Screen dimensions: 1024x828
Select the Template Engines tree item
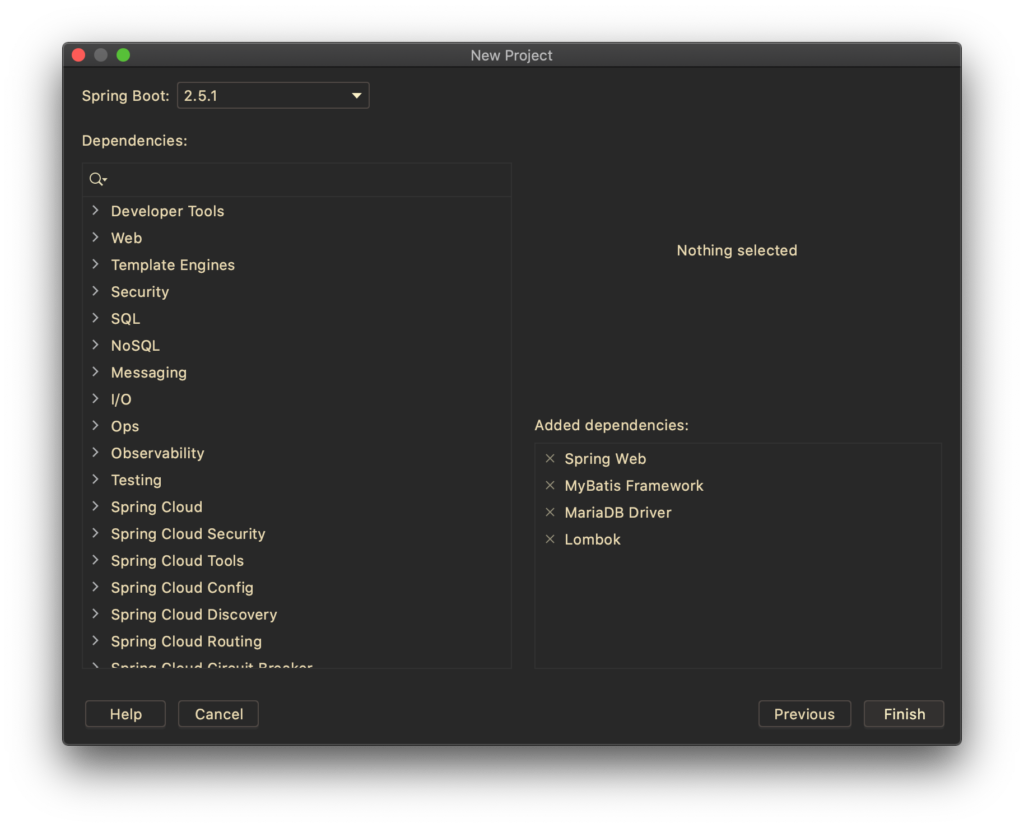point(173,265)
